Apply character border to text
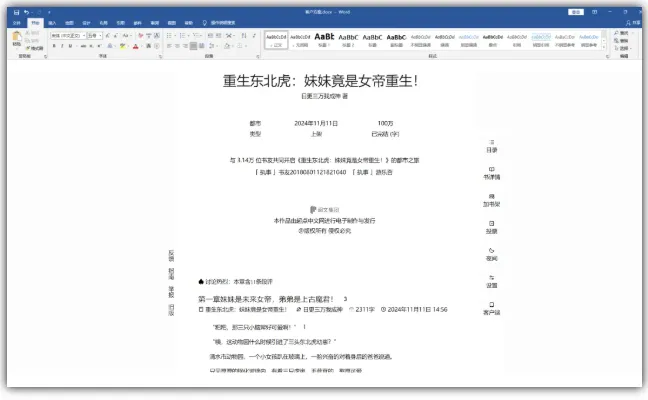This screenshot has width=648, height=400. pos(157,36)
